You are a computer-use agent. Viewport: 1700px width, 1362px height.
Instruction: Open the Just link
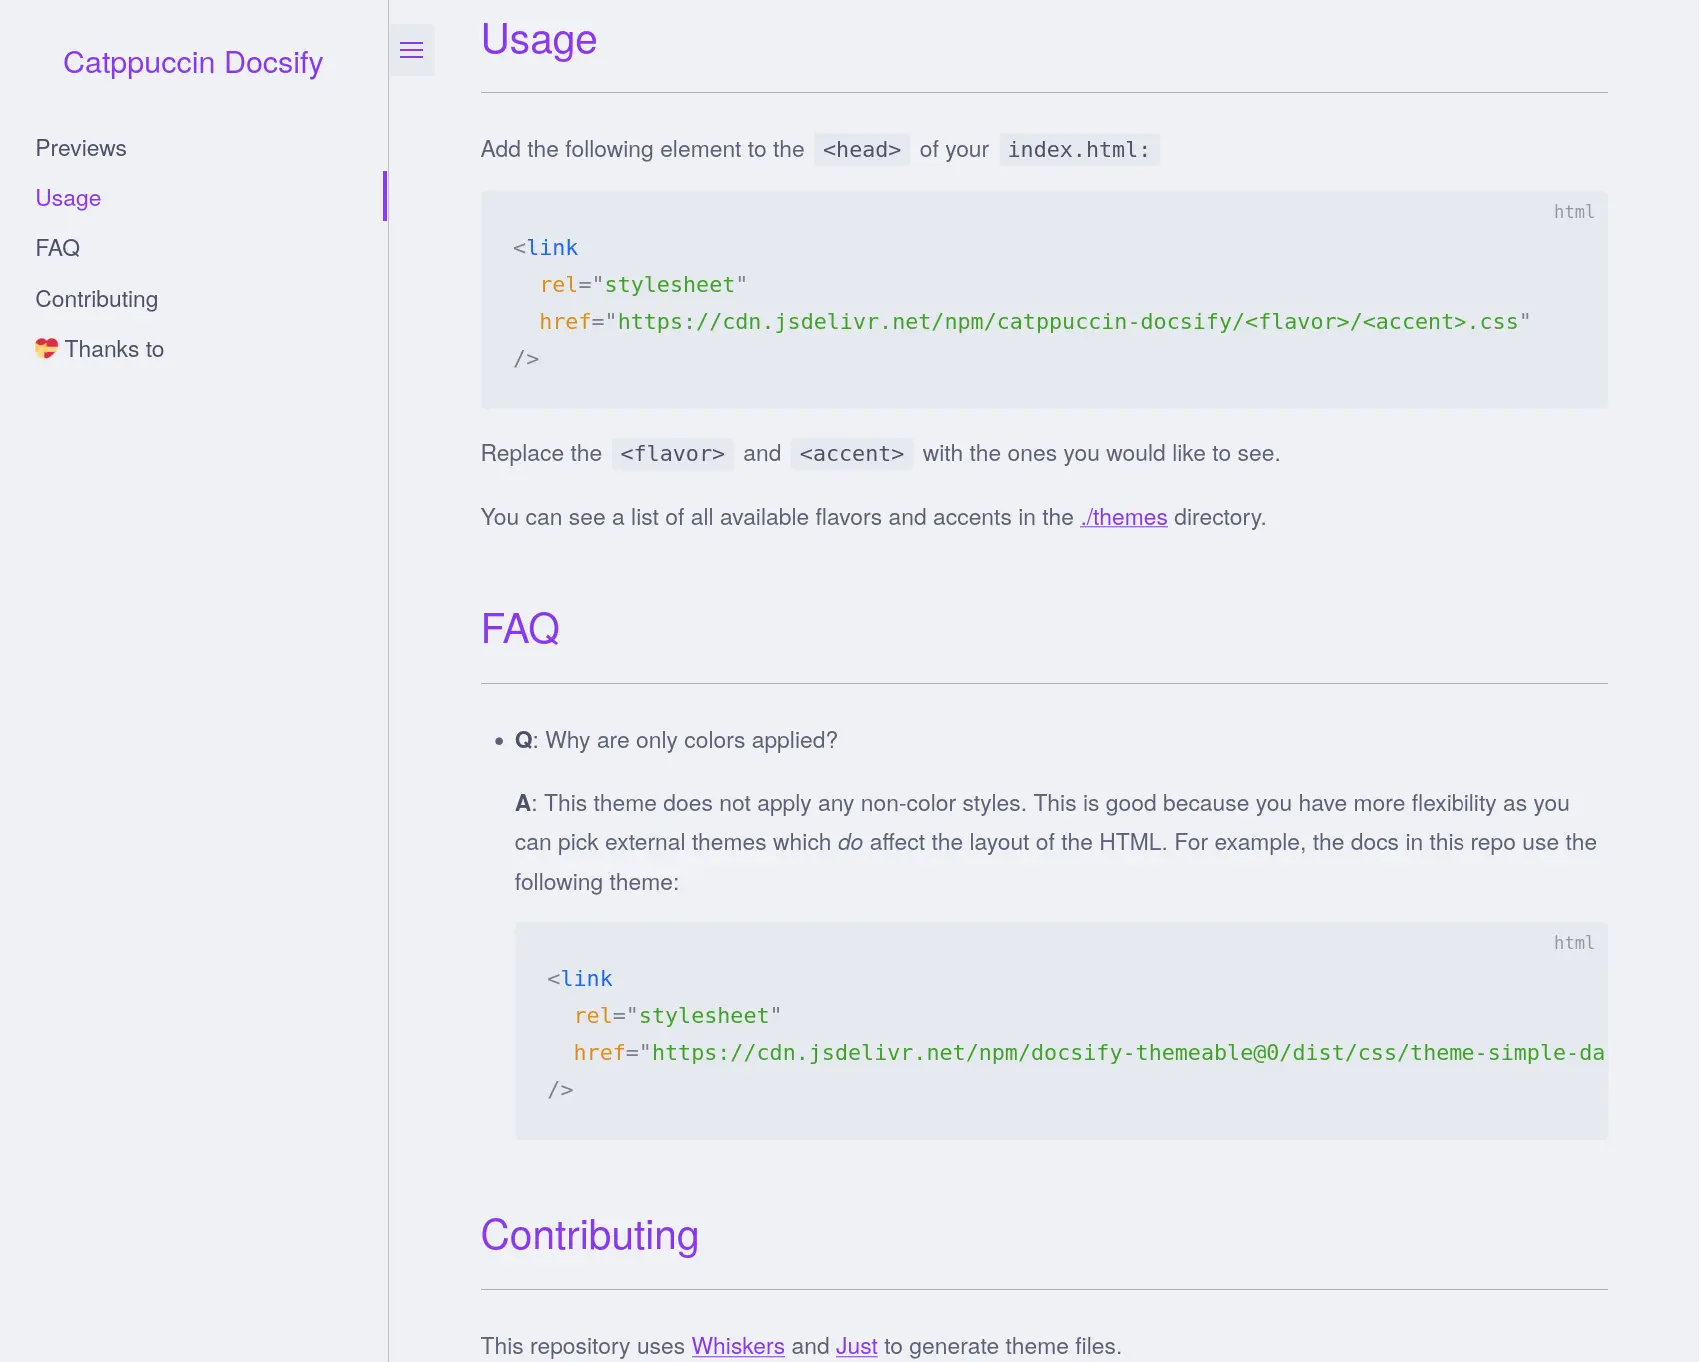[x=856, y=1346]
